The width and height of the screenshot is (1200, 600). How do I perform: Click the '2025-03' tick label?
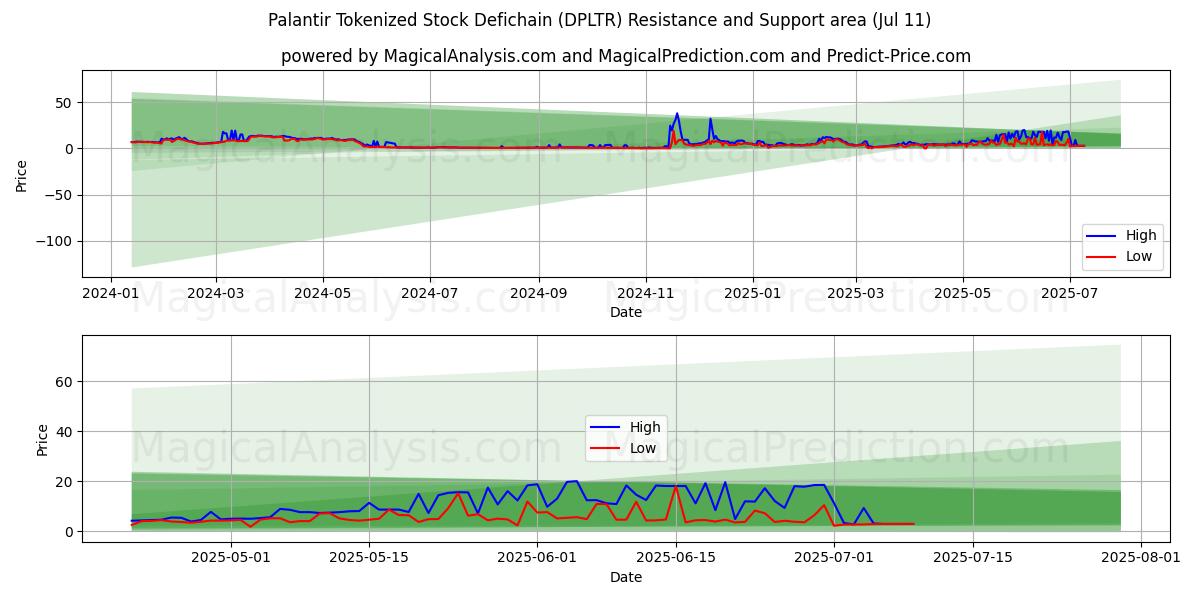click(856, 293)
